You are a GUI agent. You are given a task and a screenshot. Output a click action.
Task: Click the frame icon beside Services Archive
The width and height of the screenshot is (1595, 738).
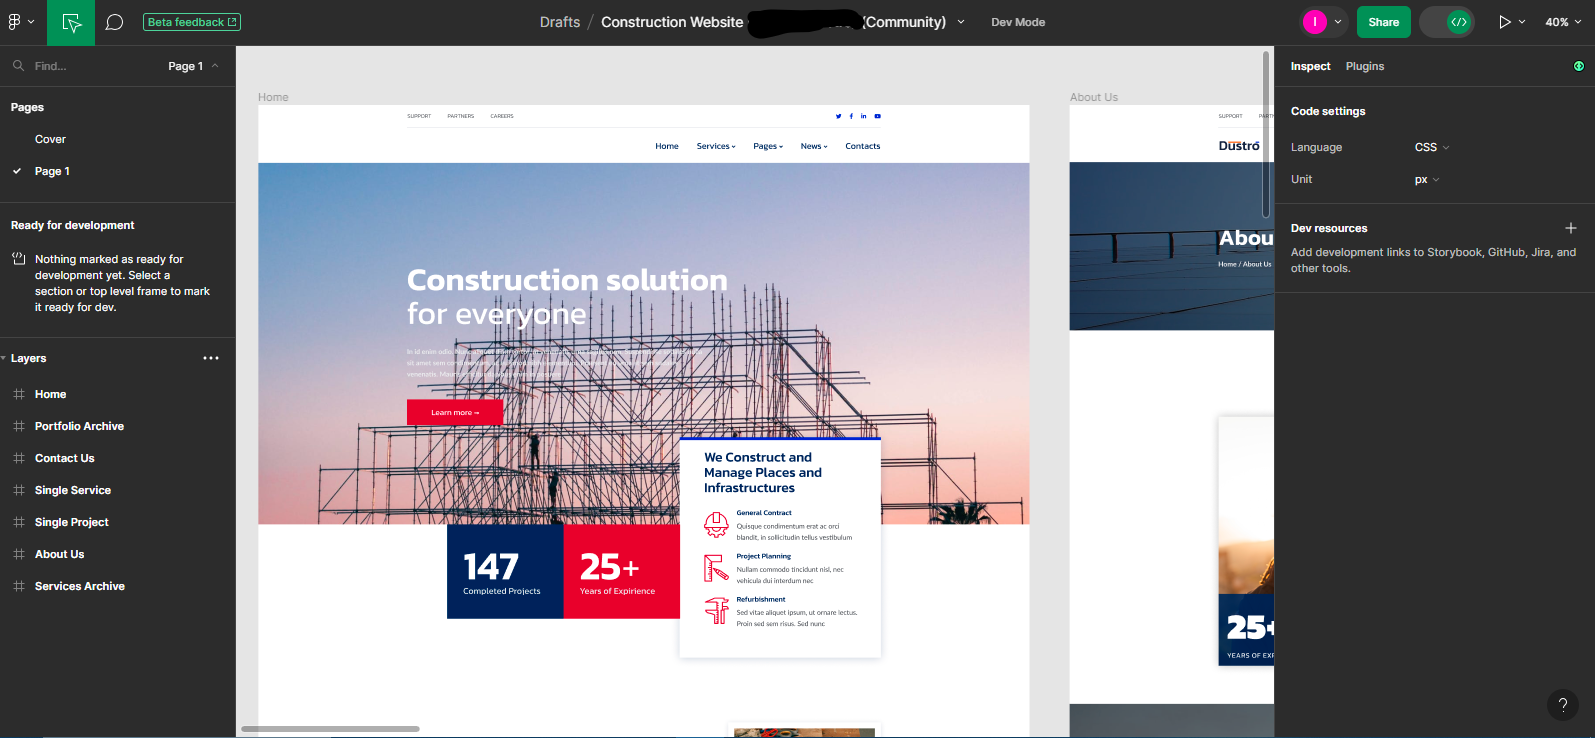[x=18, y=586]
